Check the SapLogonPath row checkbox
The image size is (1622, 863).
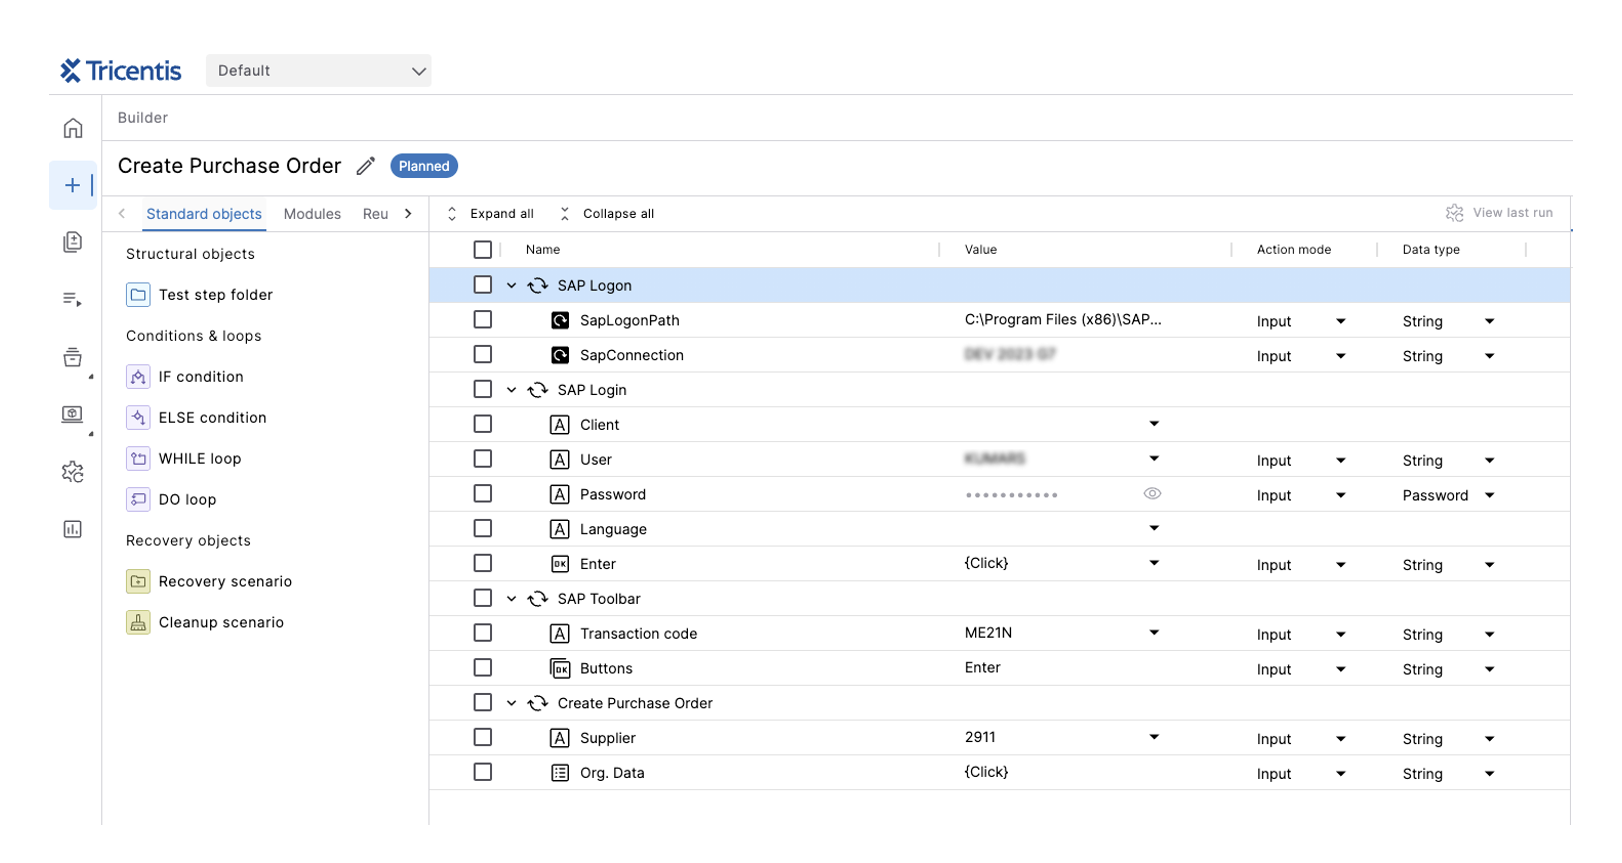[483, 320]
